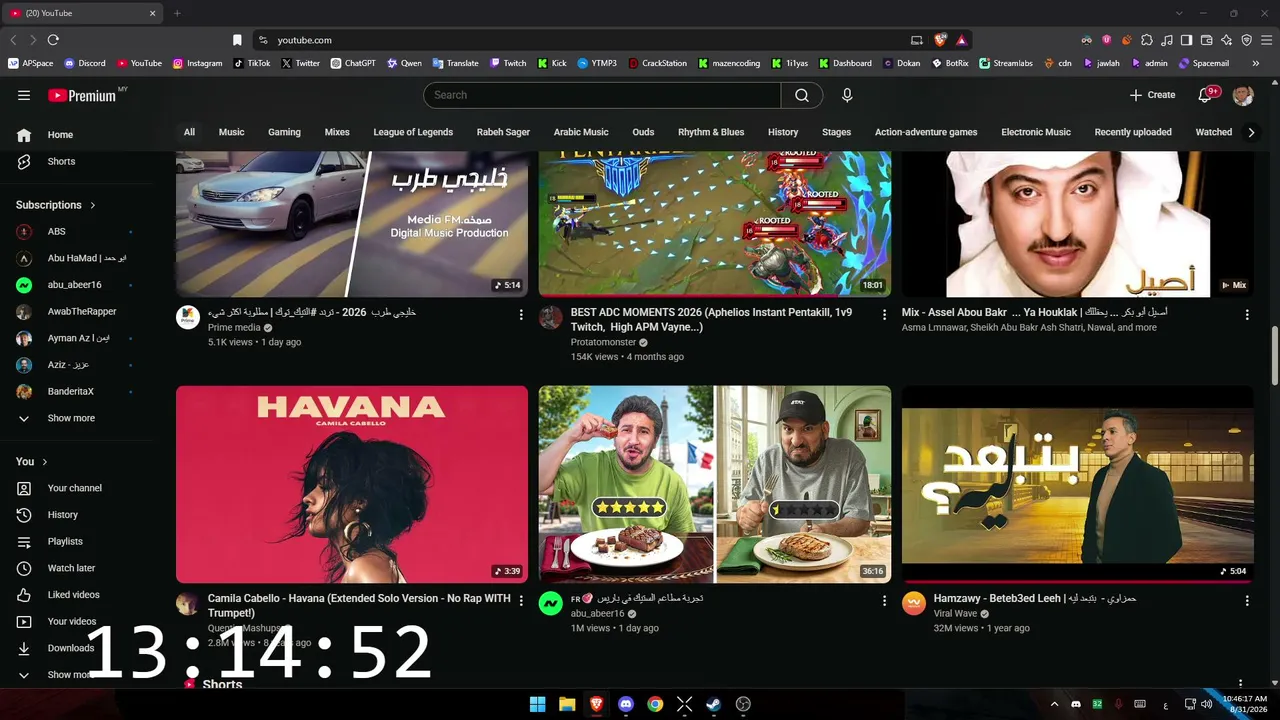Click the page vertical scrollbar
1280x720 pixels.
click(x=1274, y=355)
